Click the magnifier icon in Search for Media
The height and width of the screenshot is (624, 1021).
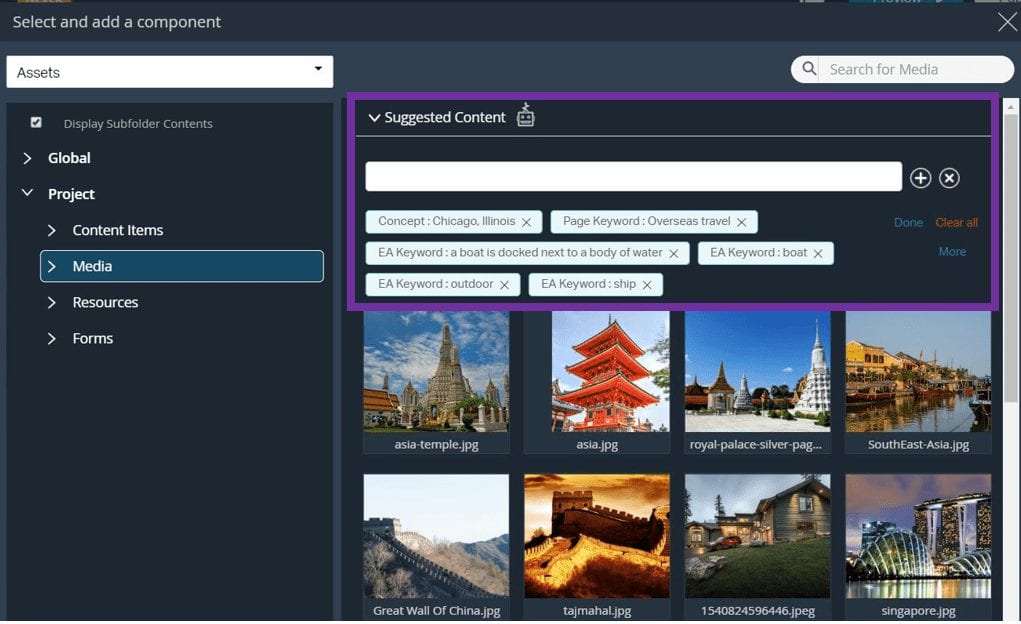click(808, 68)
